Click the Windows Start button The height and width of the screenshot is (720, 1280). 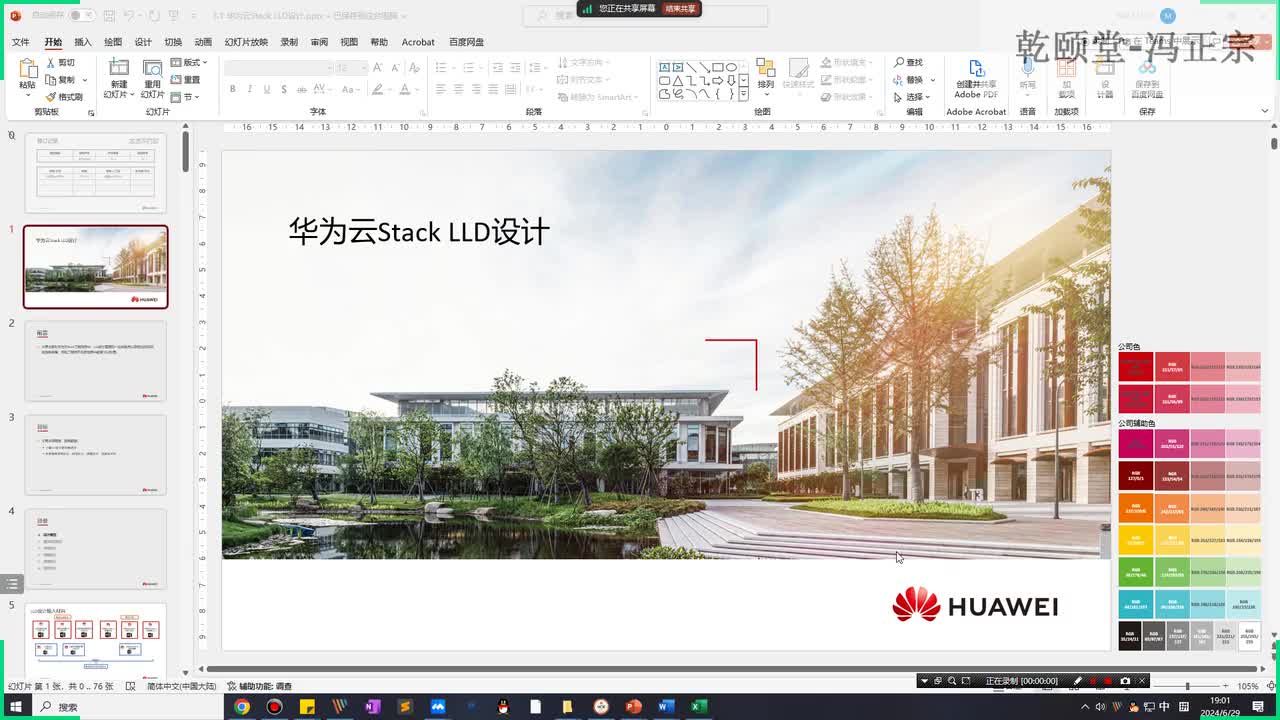click(17, 707)
